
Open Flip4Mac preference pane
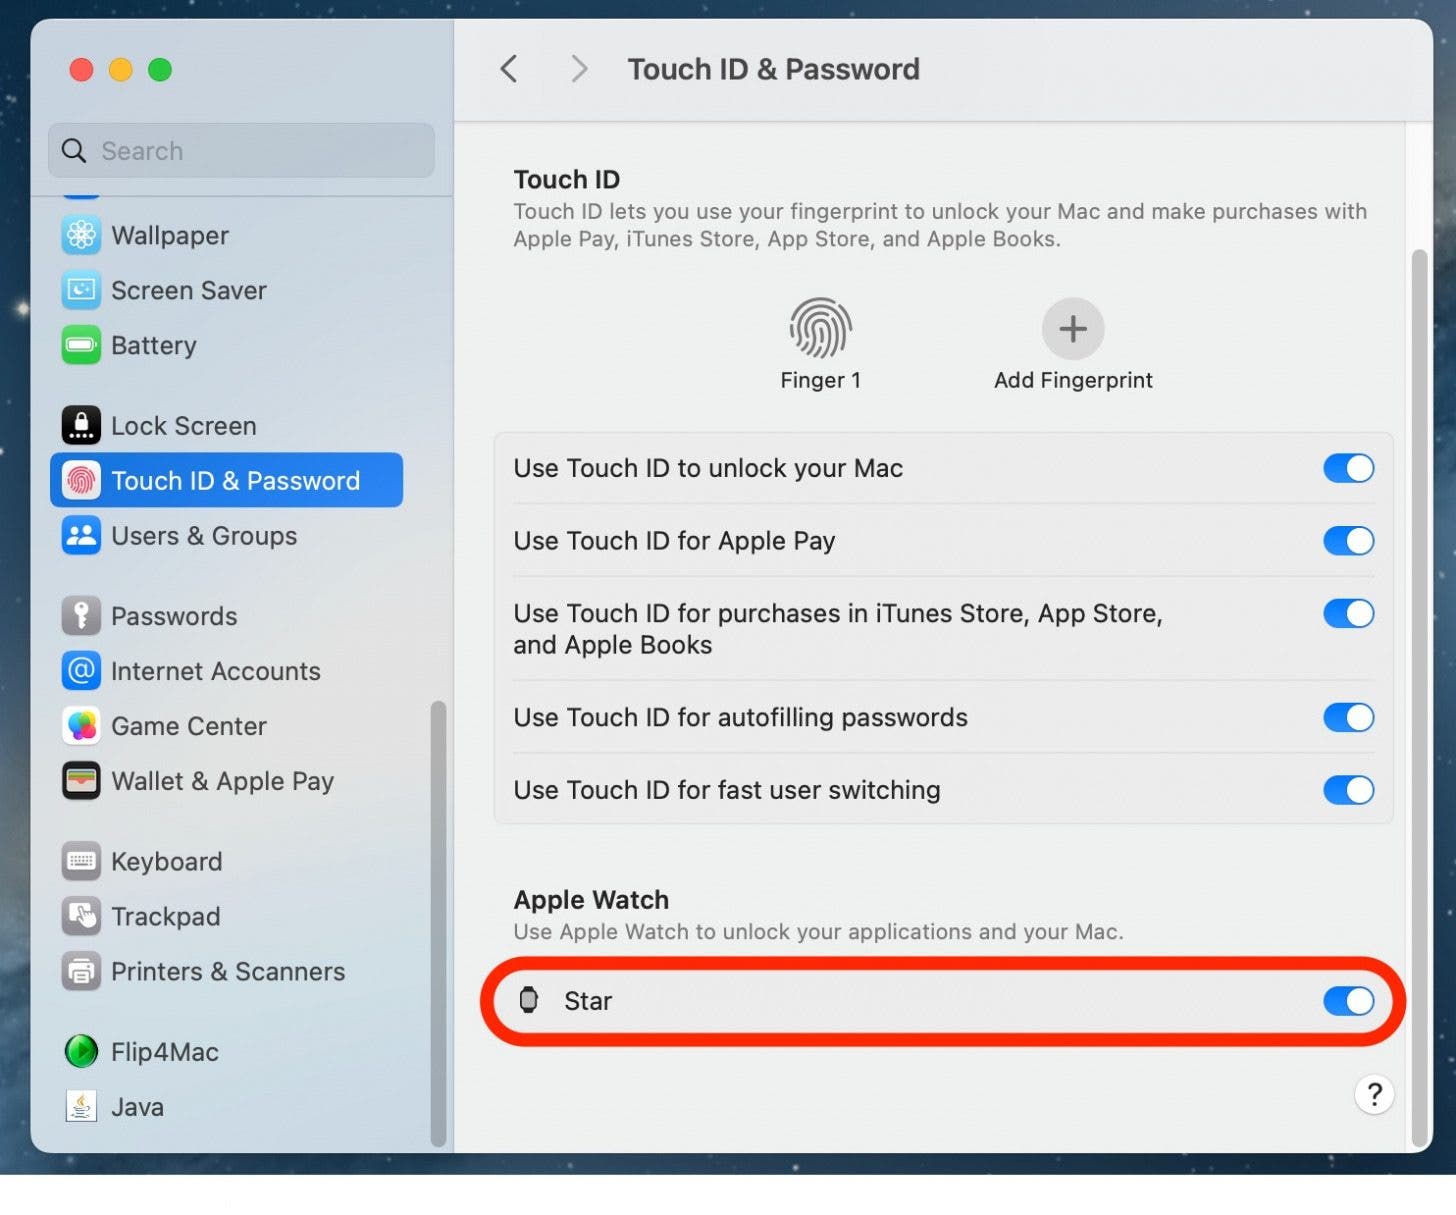[164, 1052]
